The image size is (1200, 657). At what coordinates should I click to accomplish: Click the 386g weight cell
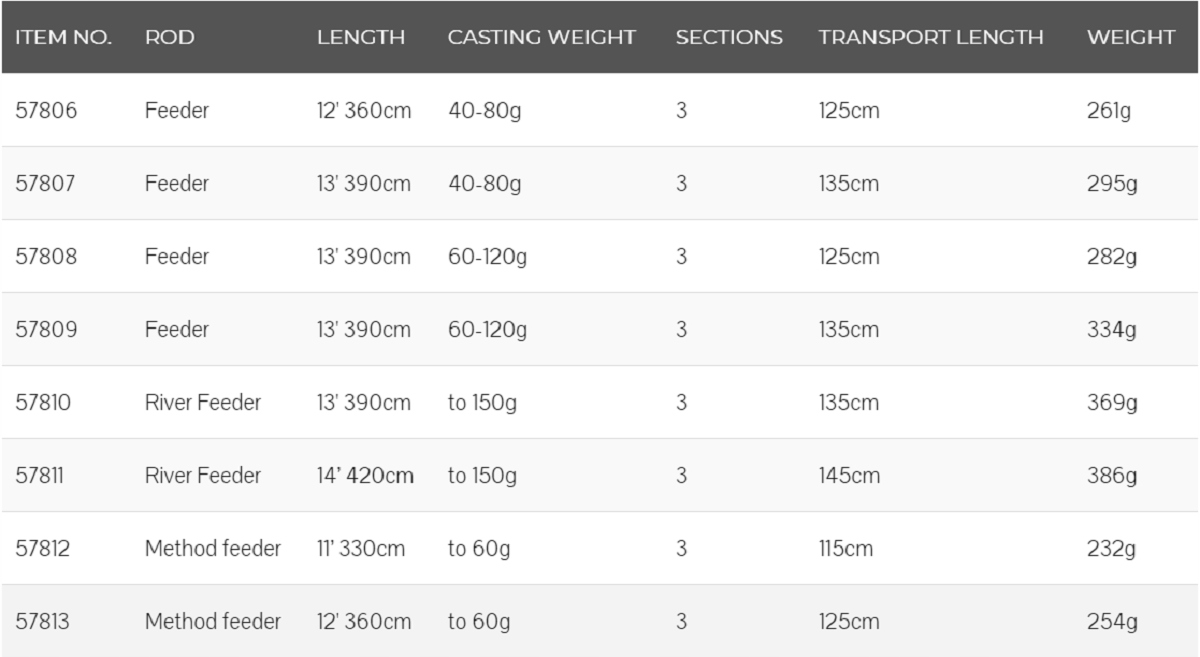tap(1112, 475)
